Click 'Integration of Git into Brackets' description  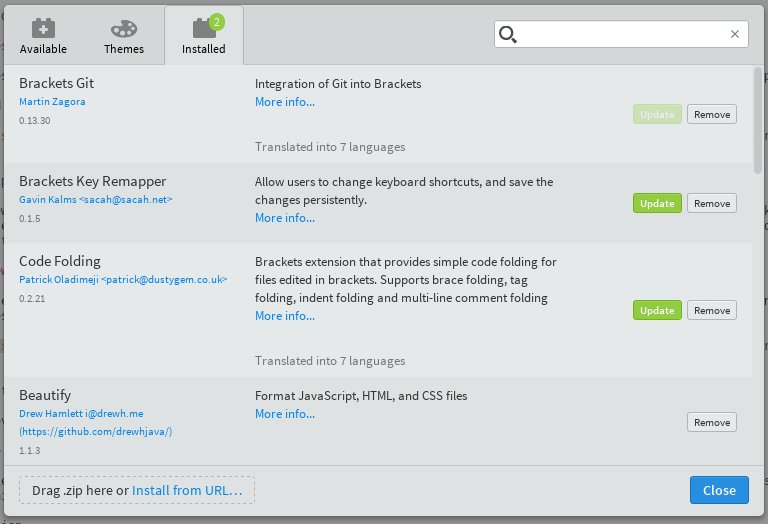click(x=338, y=84)
